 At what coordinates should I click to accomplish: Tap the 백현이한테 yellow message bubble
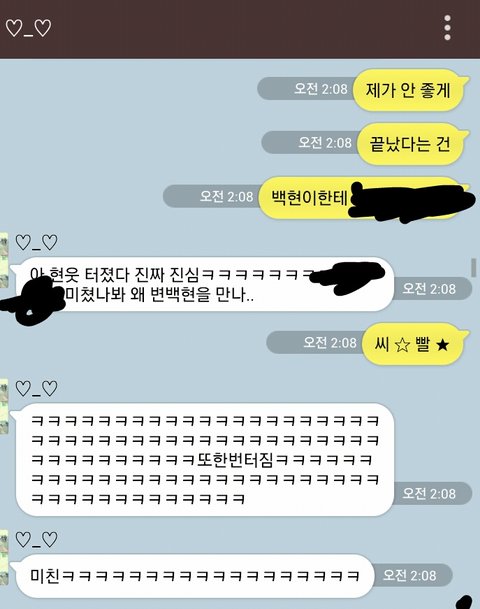coord(363,198)
